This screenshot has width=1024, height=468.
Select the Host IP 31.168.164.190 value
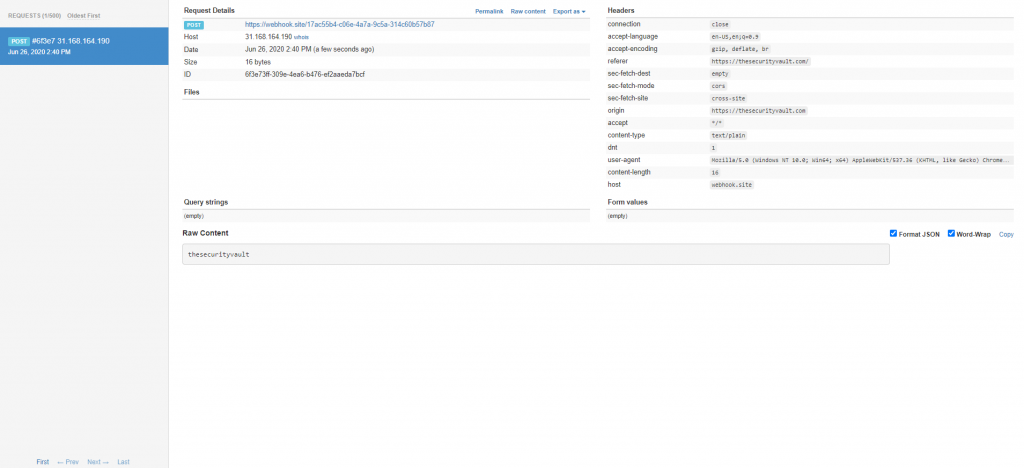point(268,37)
